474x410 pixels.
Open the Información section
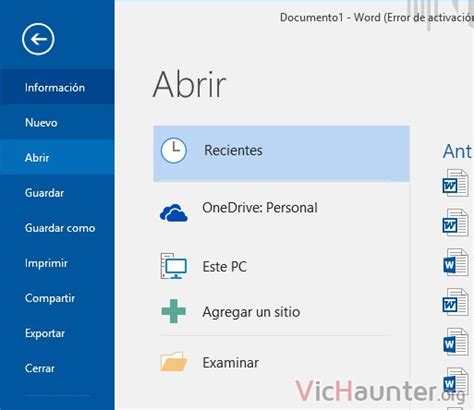coord(57,87)
